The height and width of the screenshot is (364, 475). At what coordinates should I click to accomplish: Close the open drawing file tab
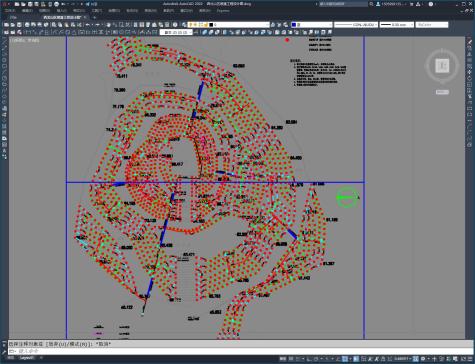(85, 17)
